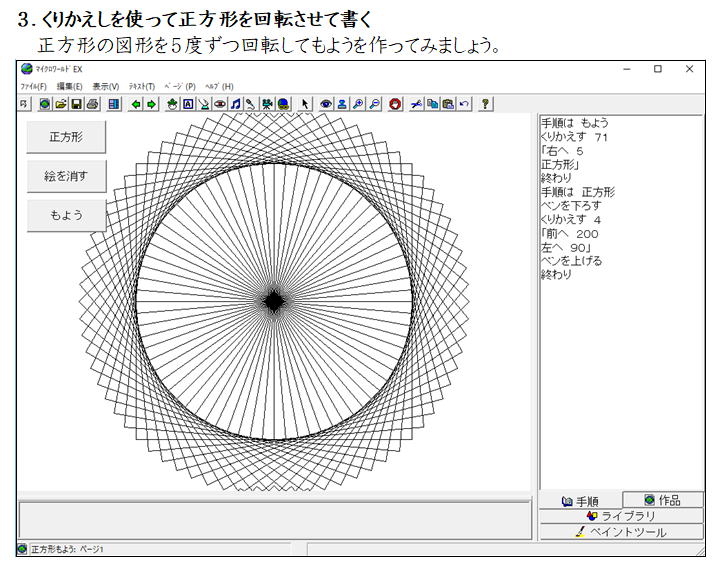The width and height of the screenshot is (720, 567).
Task: Go to next page green right arrow
Action: (x=151, y=104)
